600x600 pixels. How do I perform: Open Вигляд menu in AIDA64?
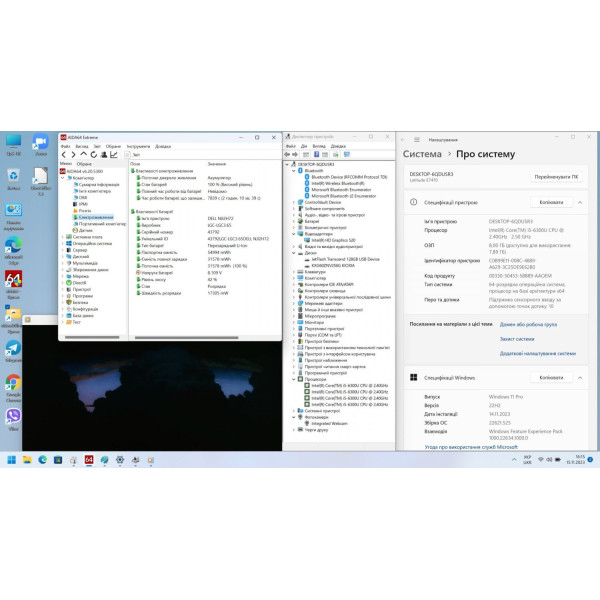(x=82, y=146)
